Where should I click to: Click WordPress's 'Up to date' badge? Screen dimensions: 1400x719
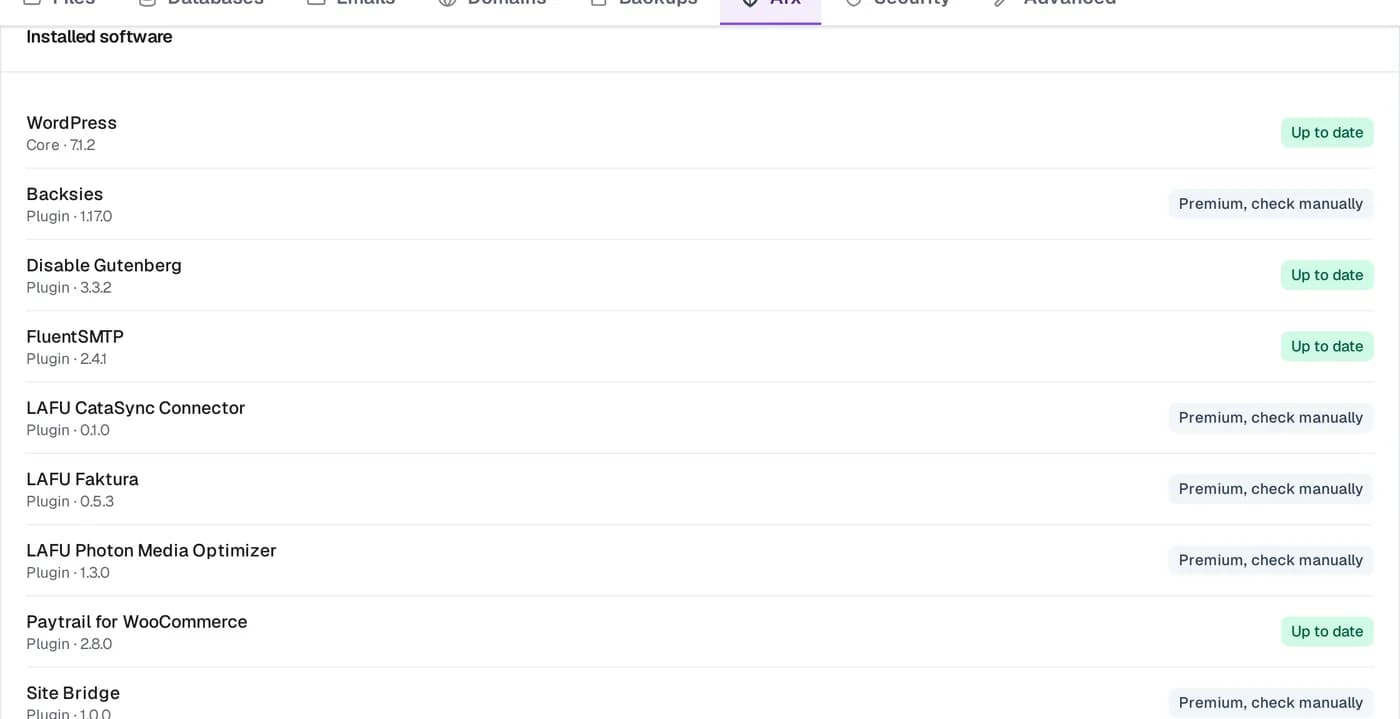click(1327, 132)
